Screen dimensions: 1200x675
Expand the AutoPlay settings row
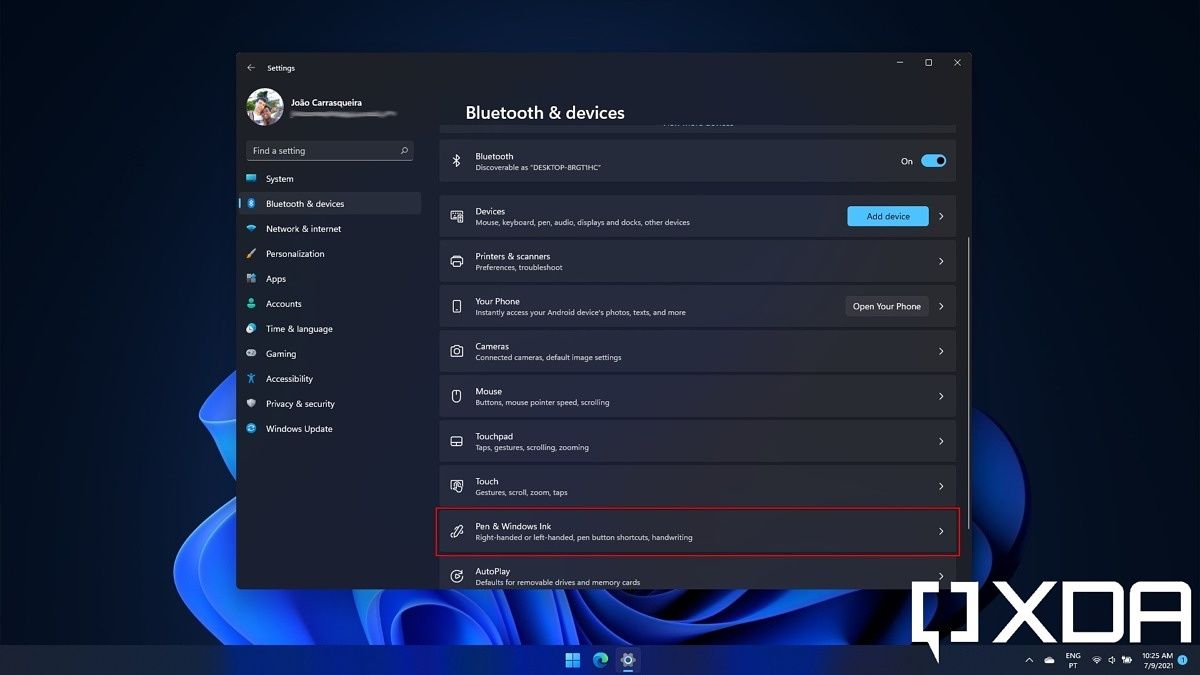pos(696,575)
